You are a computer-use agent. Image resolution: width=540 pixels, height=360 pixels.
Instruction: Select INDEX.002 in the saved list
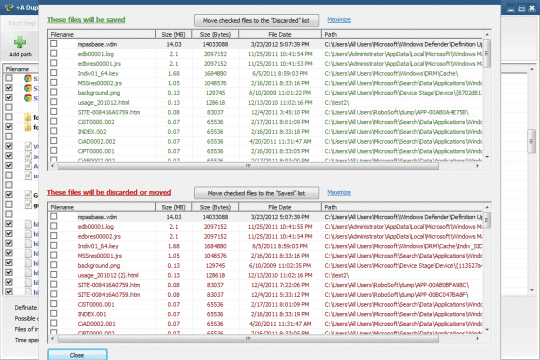coord(92,132)
